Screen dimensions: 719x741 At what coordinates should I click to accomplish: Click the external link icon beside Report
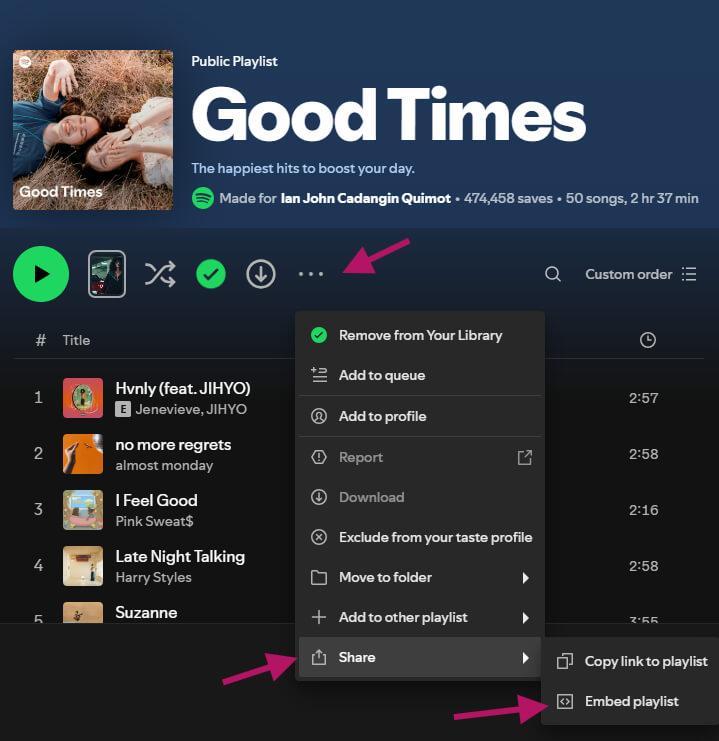coord(525,457)
